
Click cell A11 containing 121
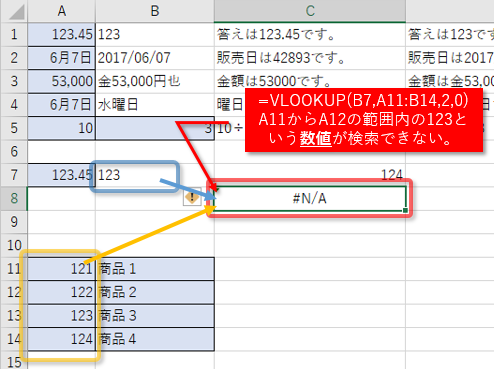click(62, 269)
